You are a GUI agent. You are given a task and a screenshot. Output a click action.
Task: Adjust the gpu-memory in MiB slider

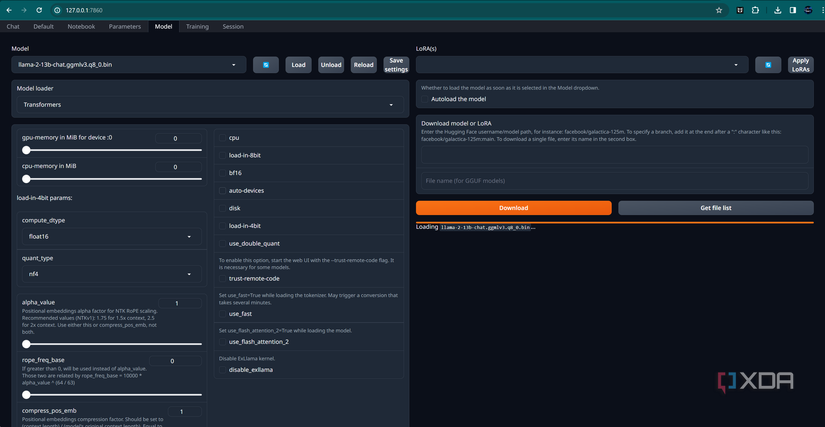pos(26,150)
